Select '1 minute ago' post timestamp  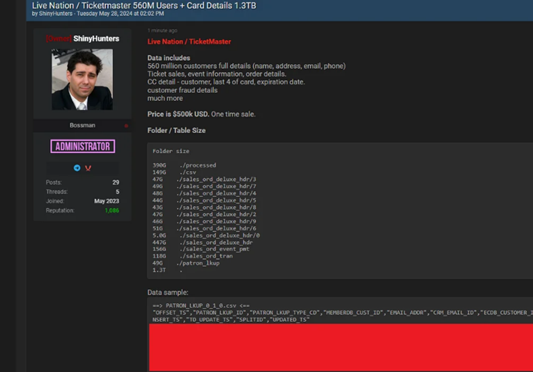[x=162, y=31]
